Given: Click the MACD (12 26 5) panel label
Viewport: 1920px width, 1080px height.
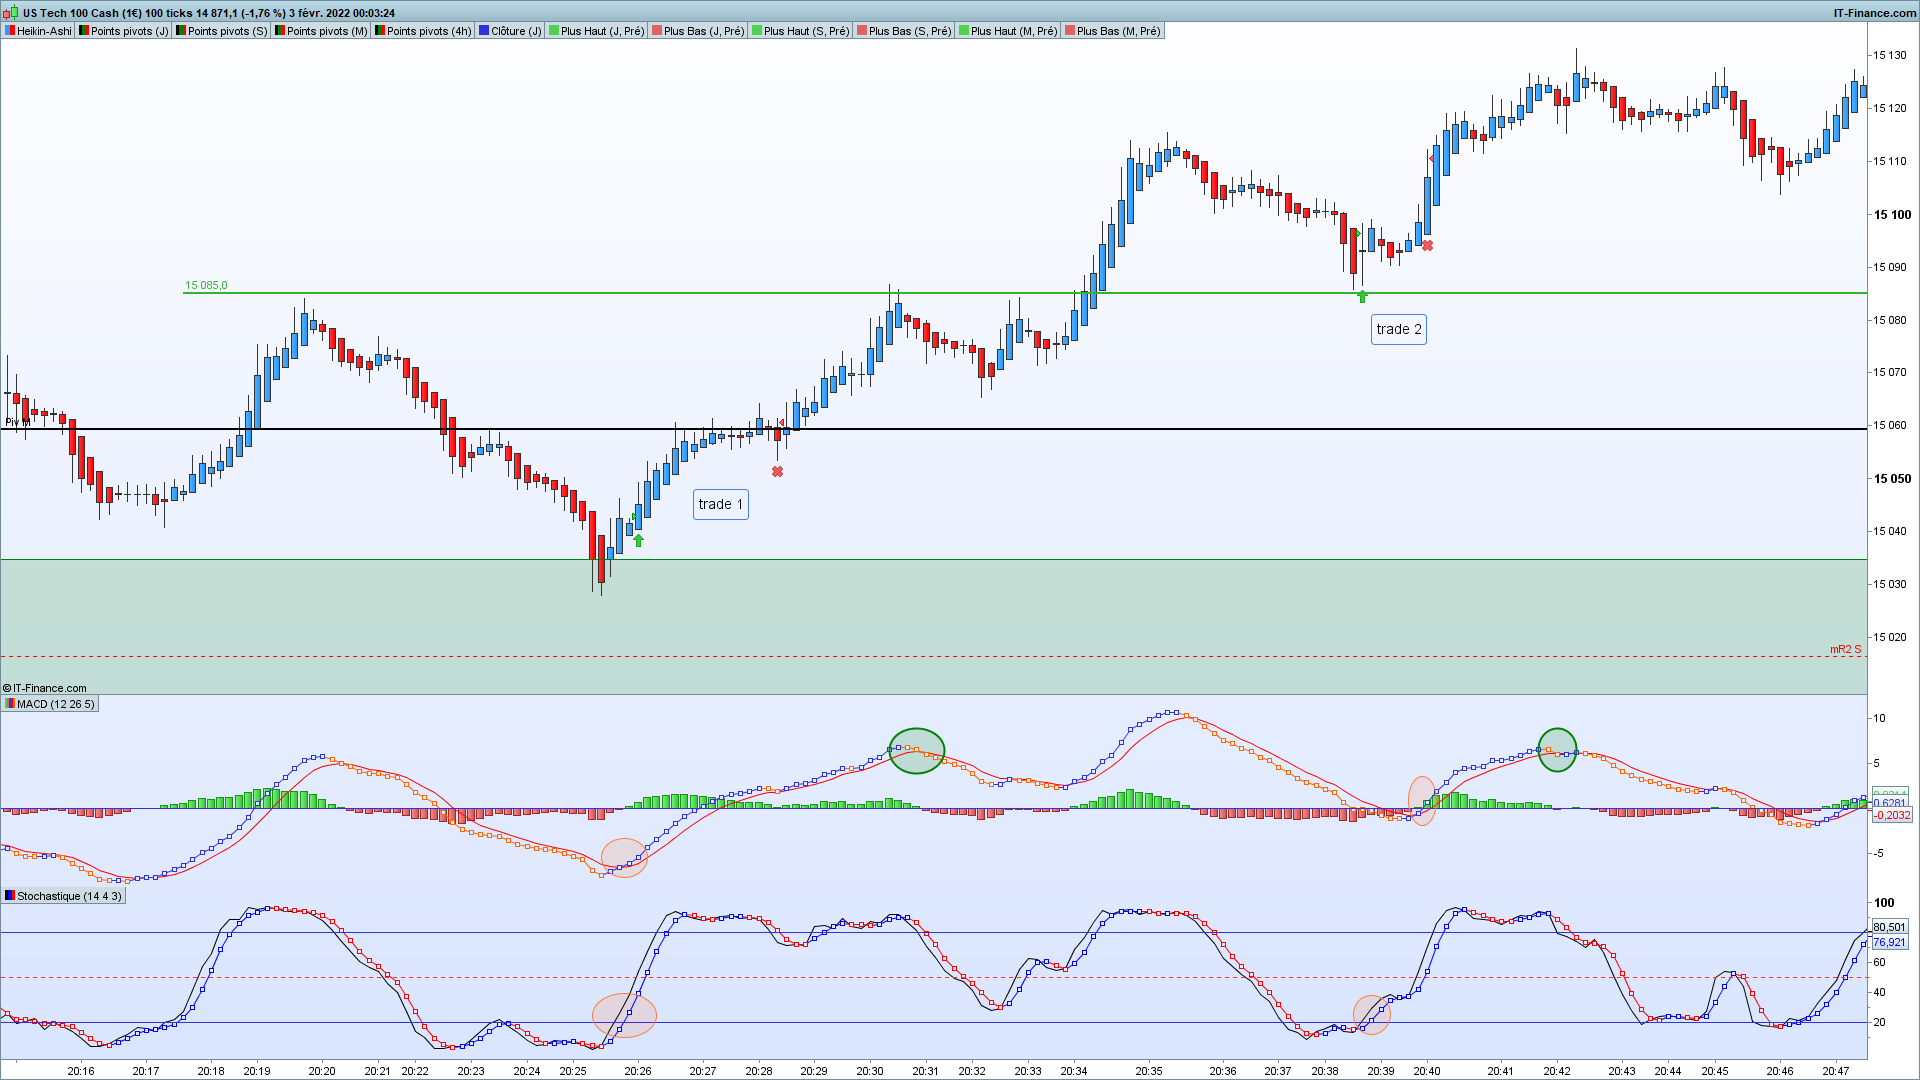Looking at the screenshot, I should [55, 704].
